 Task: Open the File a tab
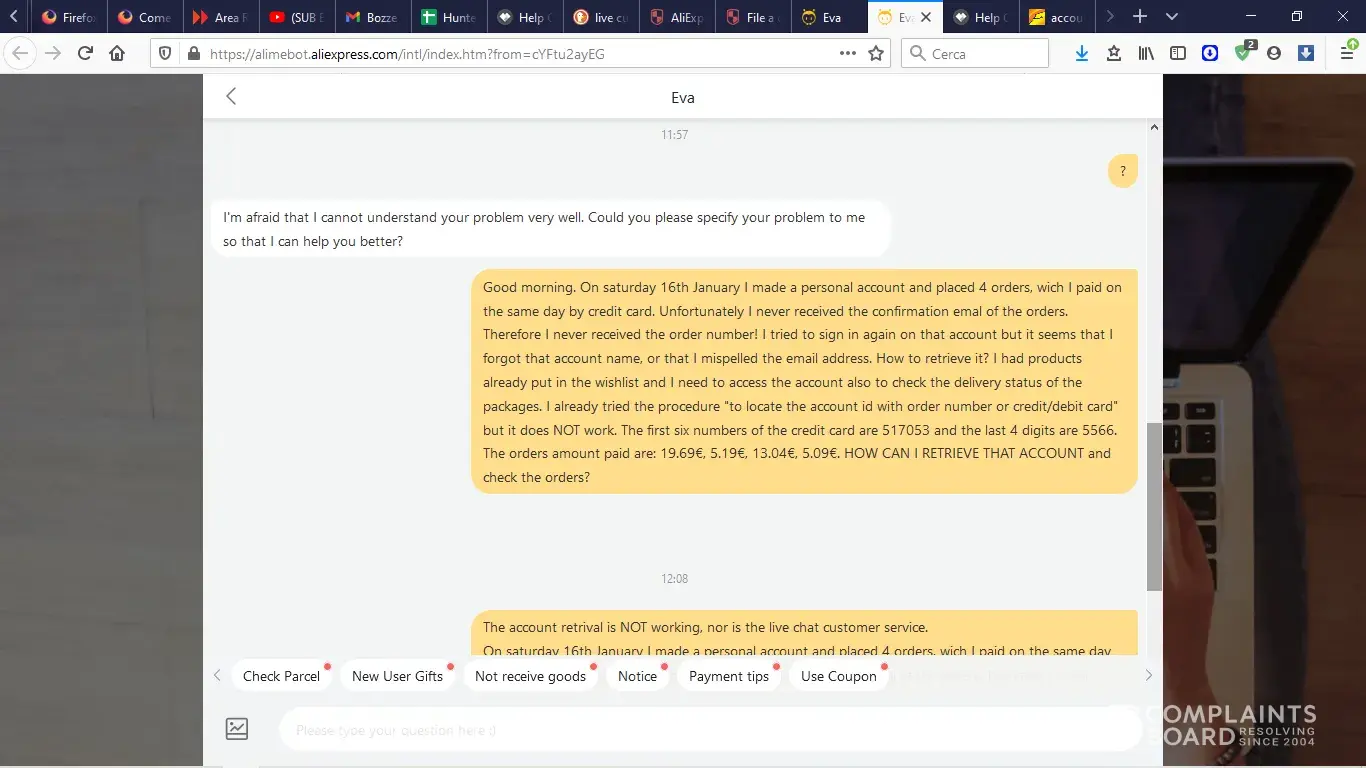(752, 17)
